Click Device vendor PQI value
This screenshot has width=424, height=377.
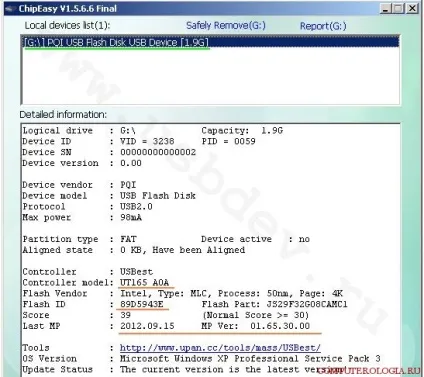pyautogui.click(x=128, y=185)
